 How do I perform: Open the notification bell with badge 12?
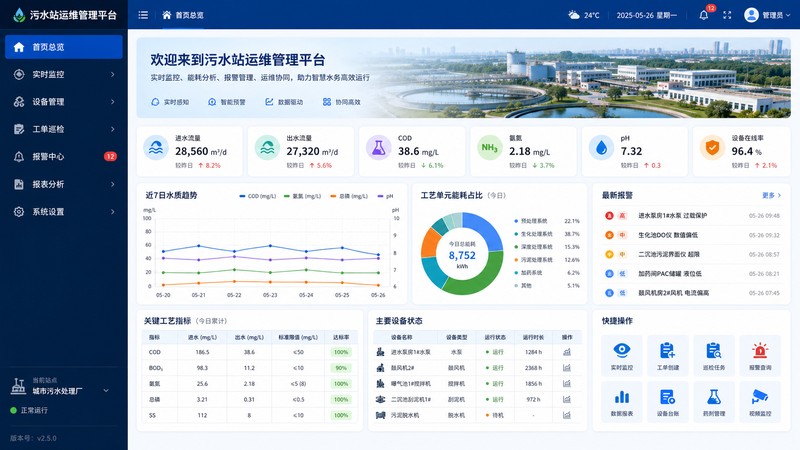(x=704, y=15)
